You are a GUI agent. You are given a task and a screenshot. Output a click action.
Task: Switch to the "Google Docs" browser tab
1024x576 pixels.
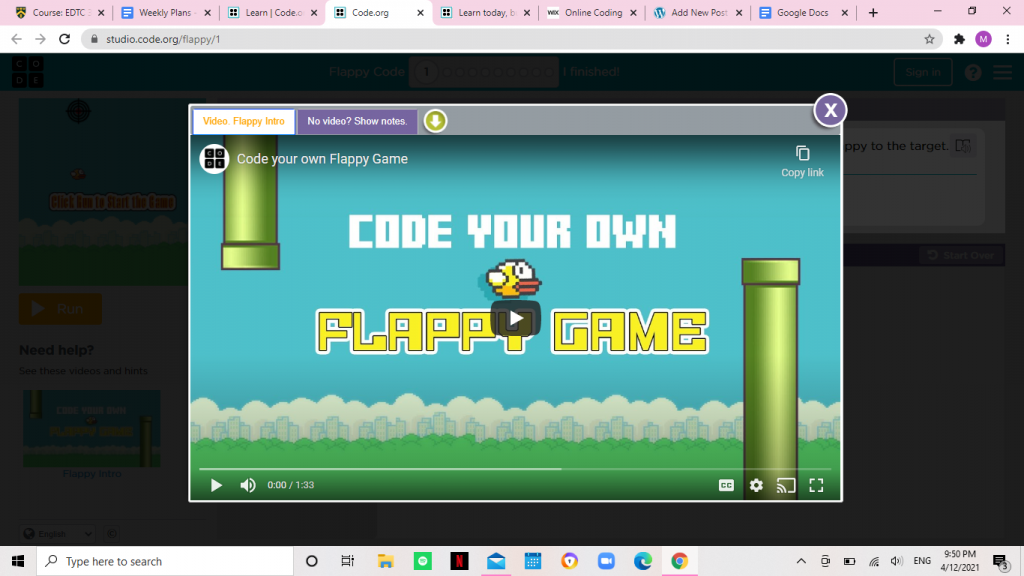(803, 13)
